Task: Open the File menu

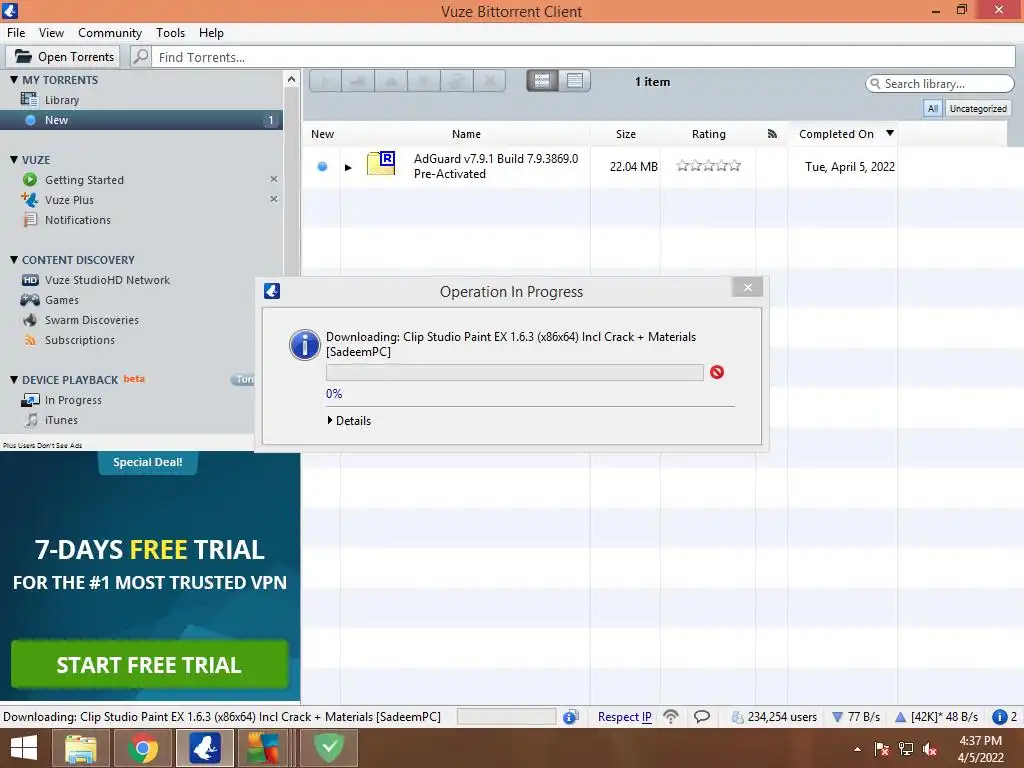Action: pyautogui.click(x=16, y=33)
